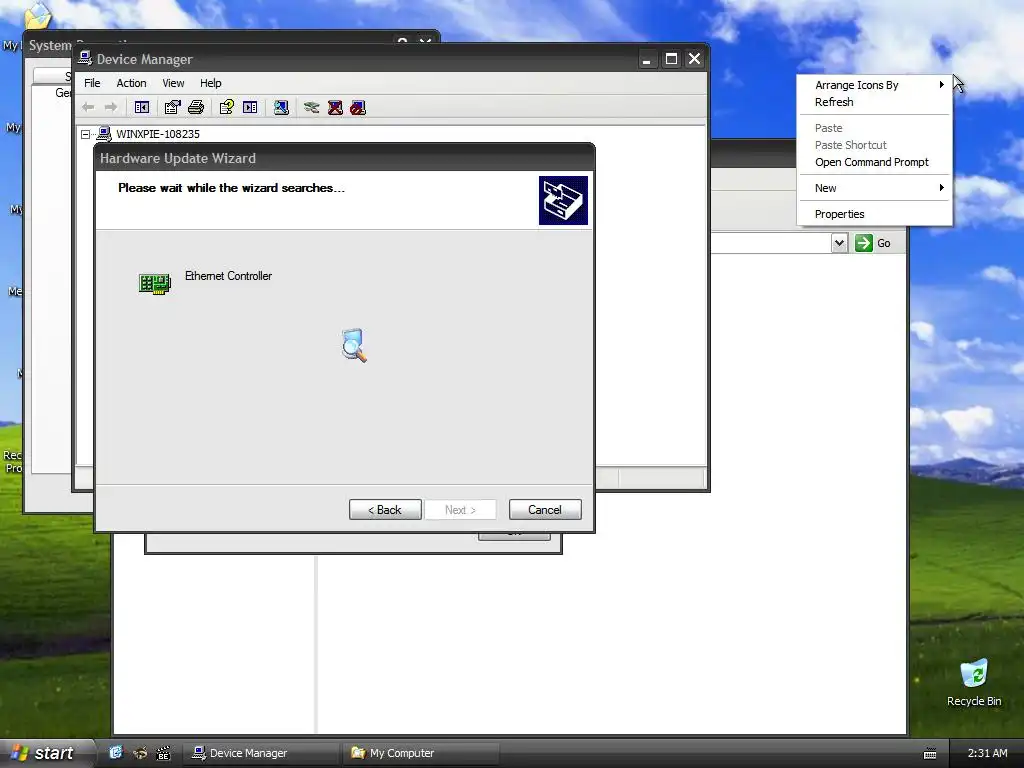Image resolution: width=1024 pixels, height=768 pixels.
Task: Click the Hardware Update Wizard header graphic
Action: (563, 200)
